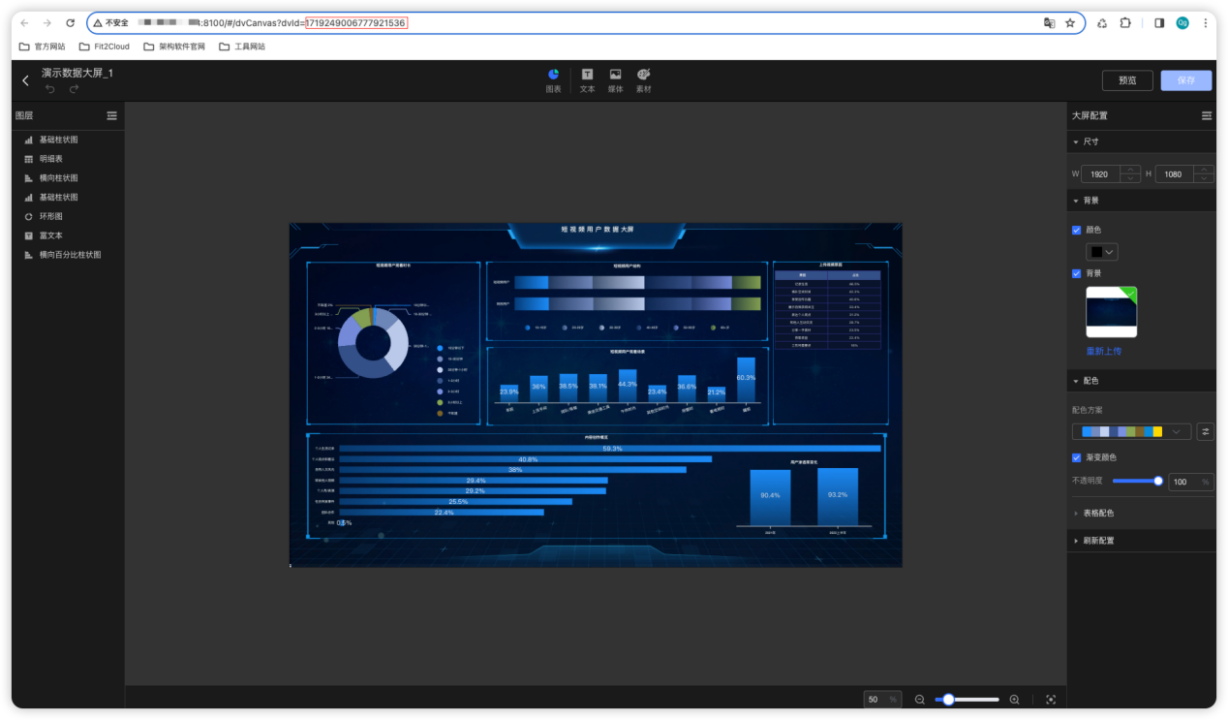The height and width of the screenshot is (720, 1228).
Task: Zoom in the canvas with plus icon
Action: coord(1015,700)
